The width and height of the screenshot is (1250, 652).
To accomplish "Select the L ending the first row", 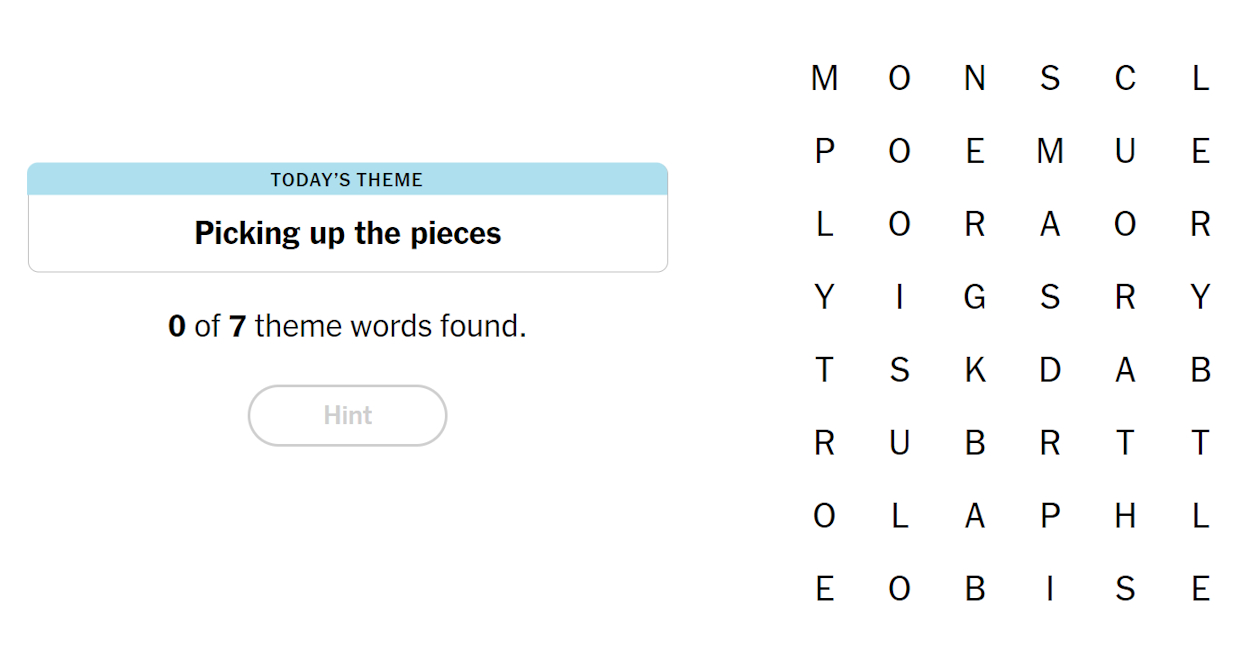I will click(1200, 78).
